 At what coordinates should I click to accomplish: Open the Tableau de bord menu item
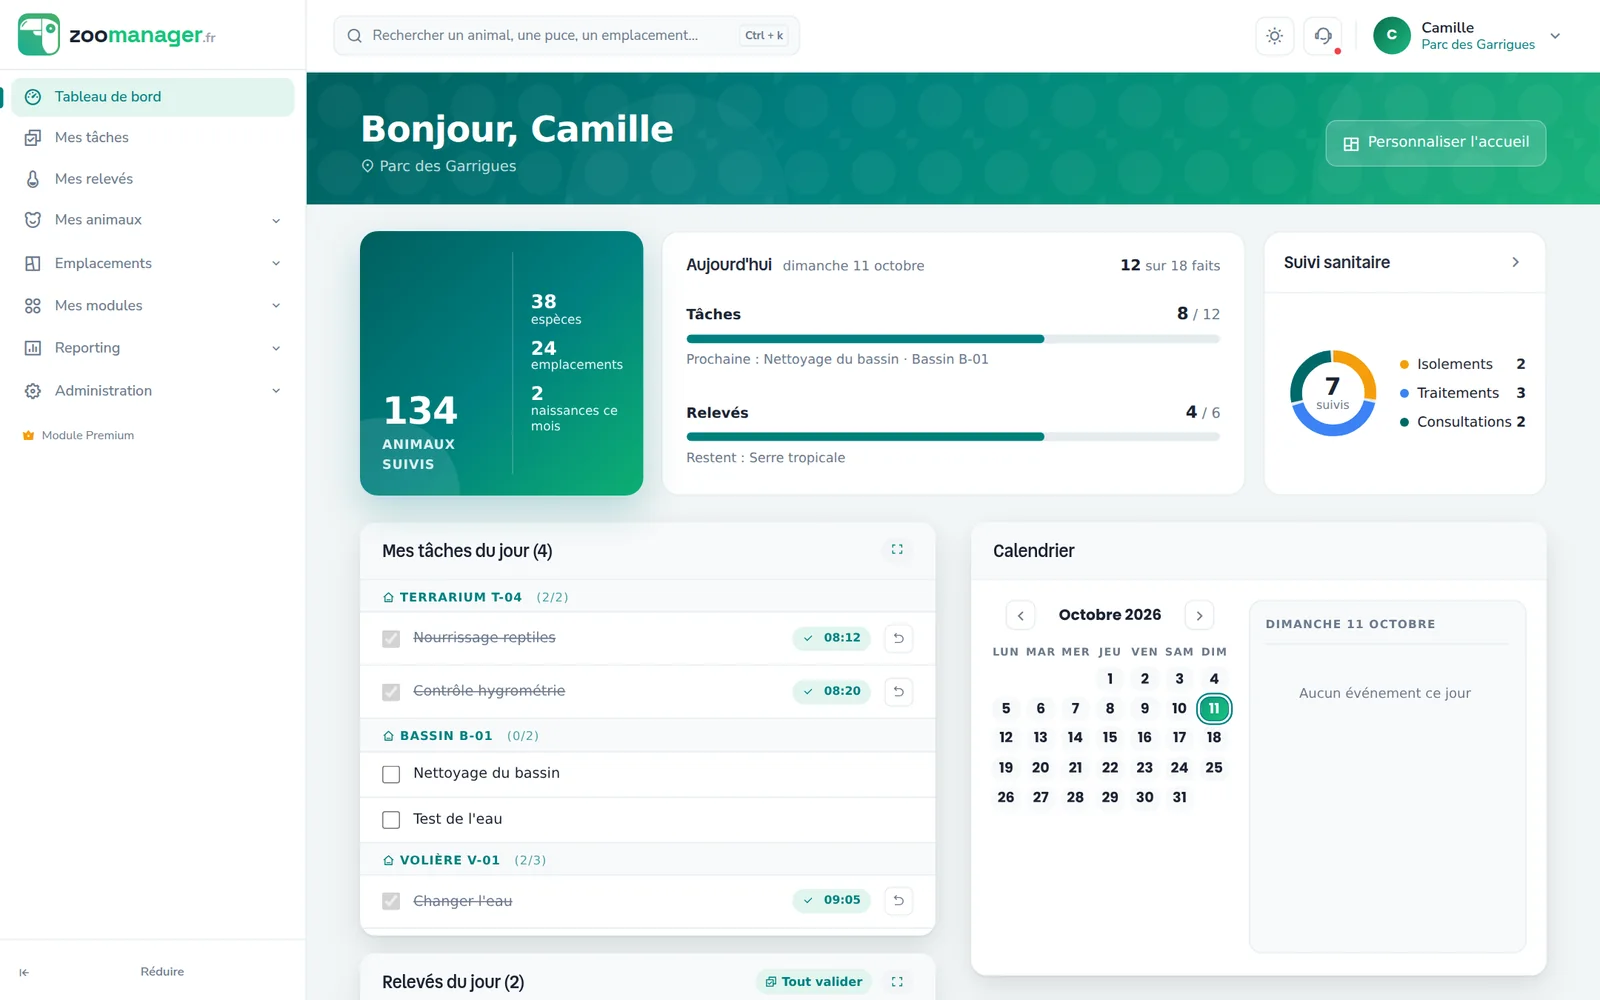[153, 97]
